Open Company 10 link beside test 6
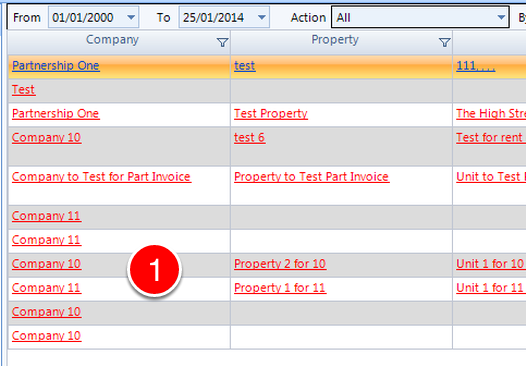The width and height of the screenshot is (526, 366). 46,138
